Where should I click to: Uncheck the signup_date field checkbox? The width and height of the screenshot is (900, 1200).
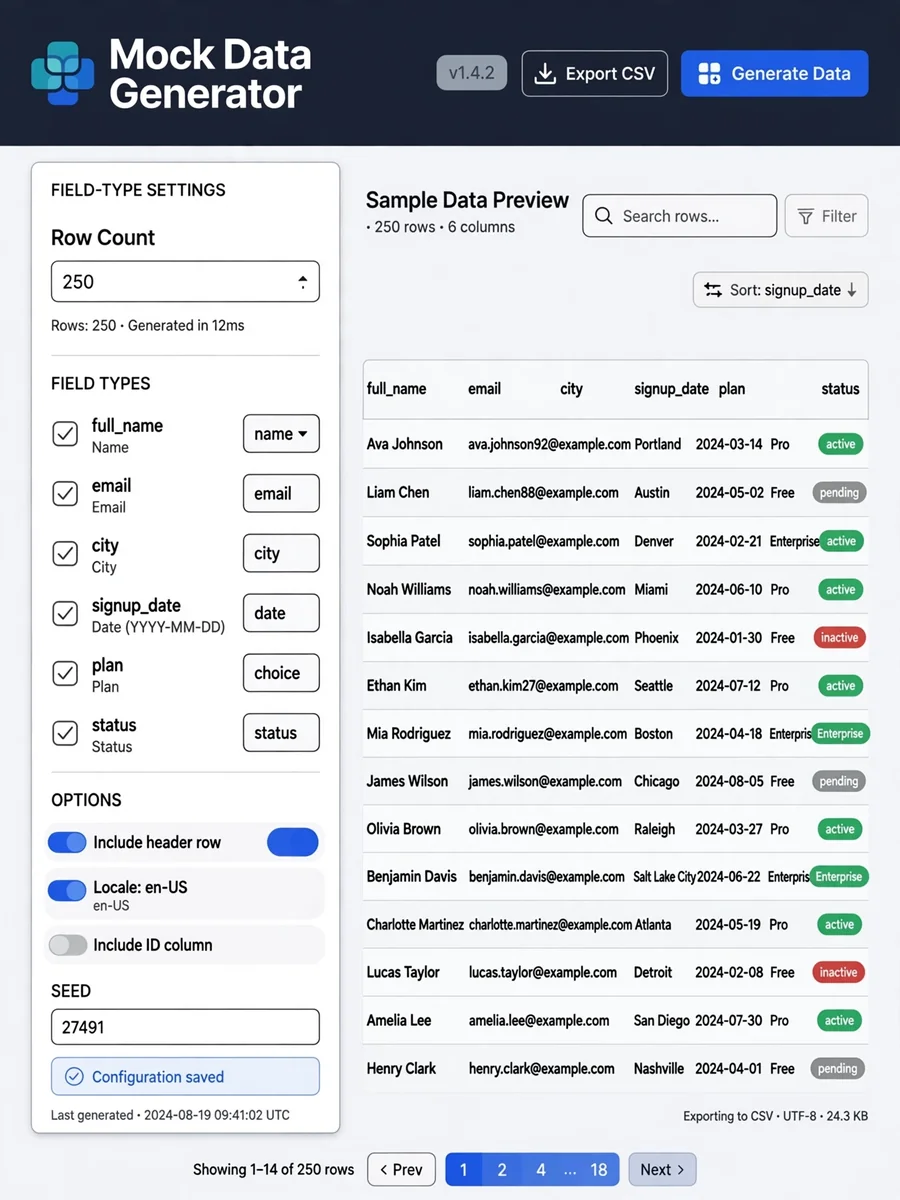65,613
